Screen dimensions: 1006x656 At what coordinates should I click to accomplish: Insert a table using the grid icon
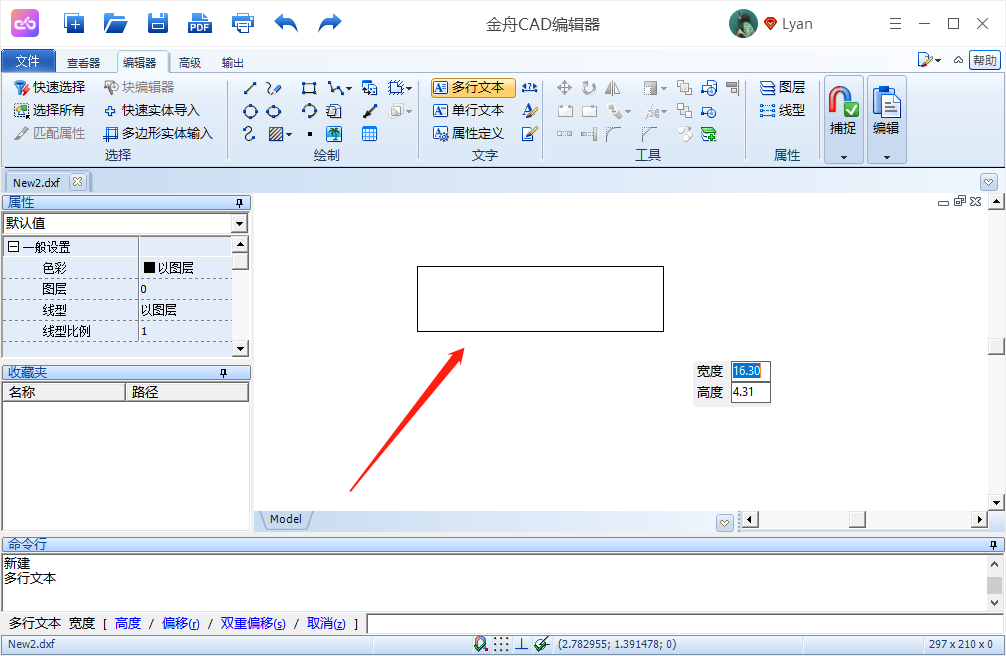(x=370, y=134)
